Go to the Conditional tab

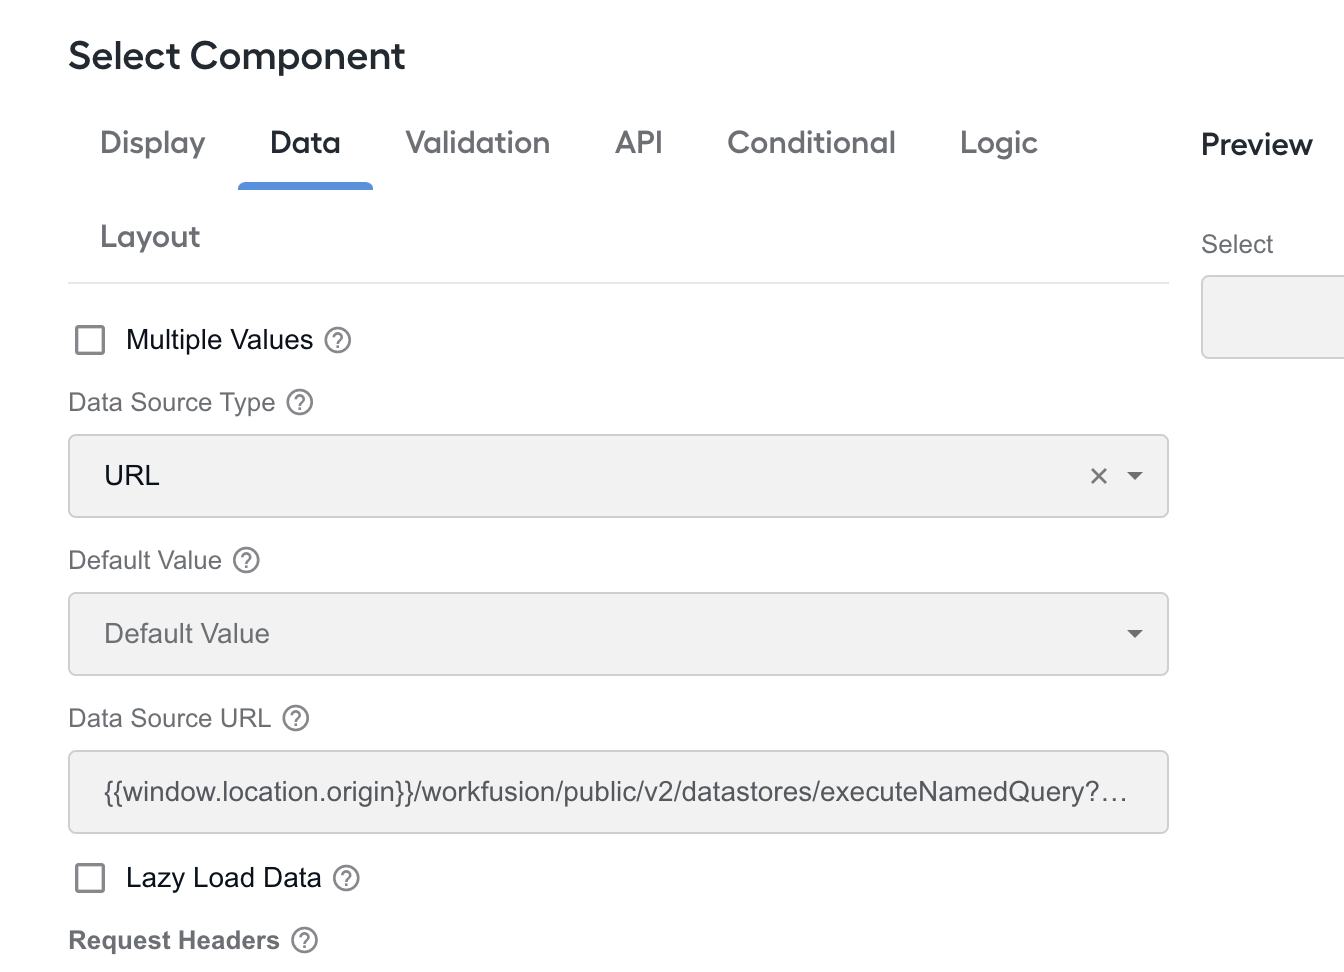tap(811, 143)
